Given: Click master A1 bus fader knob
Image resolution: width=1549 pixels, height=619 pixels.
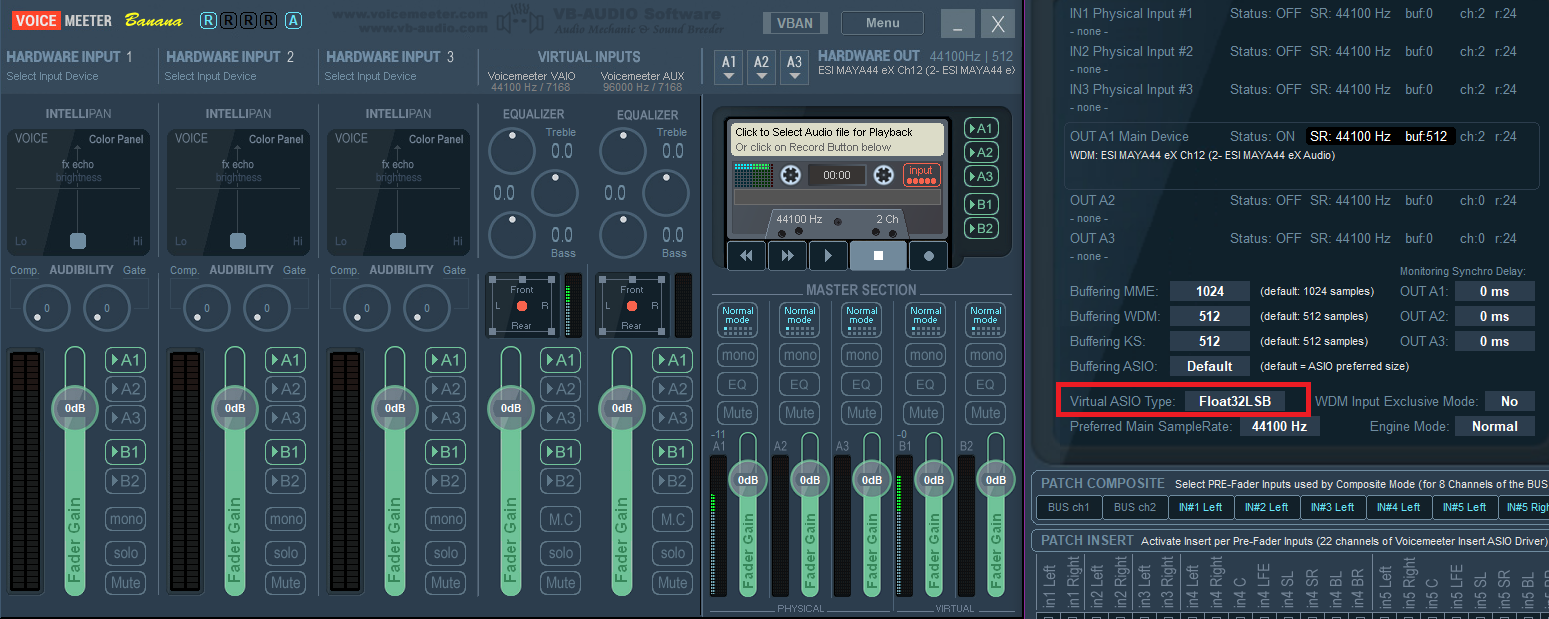Looking at the screenshot, I should [747, 479].
